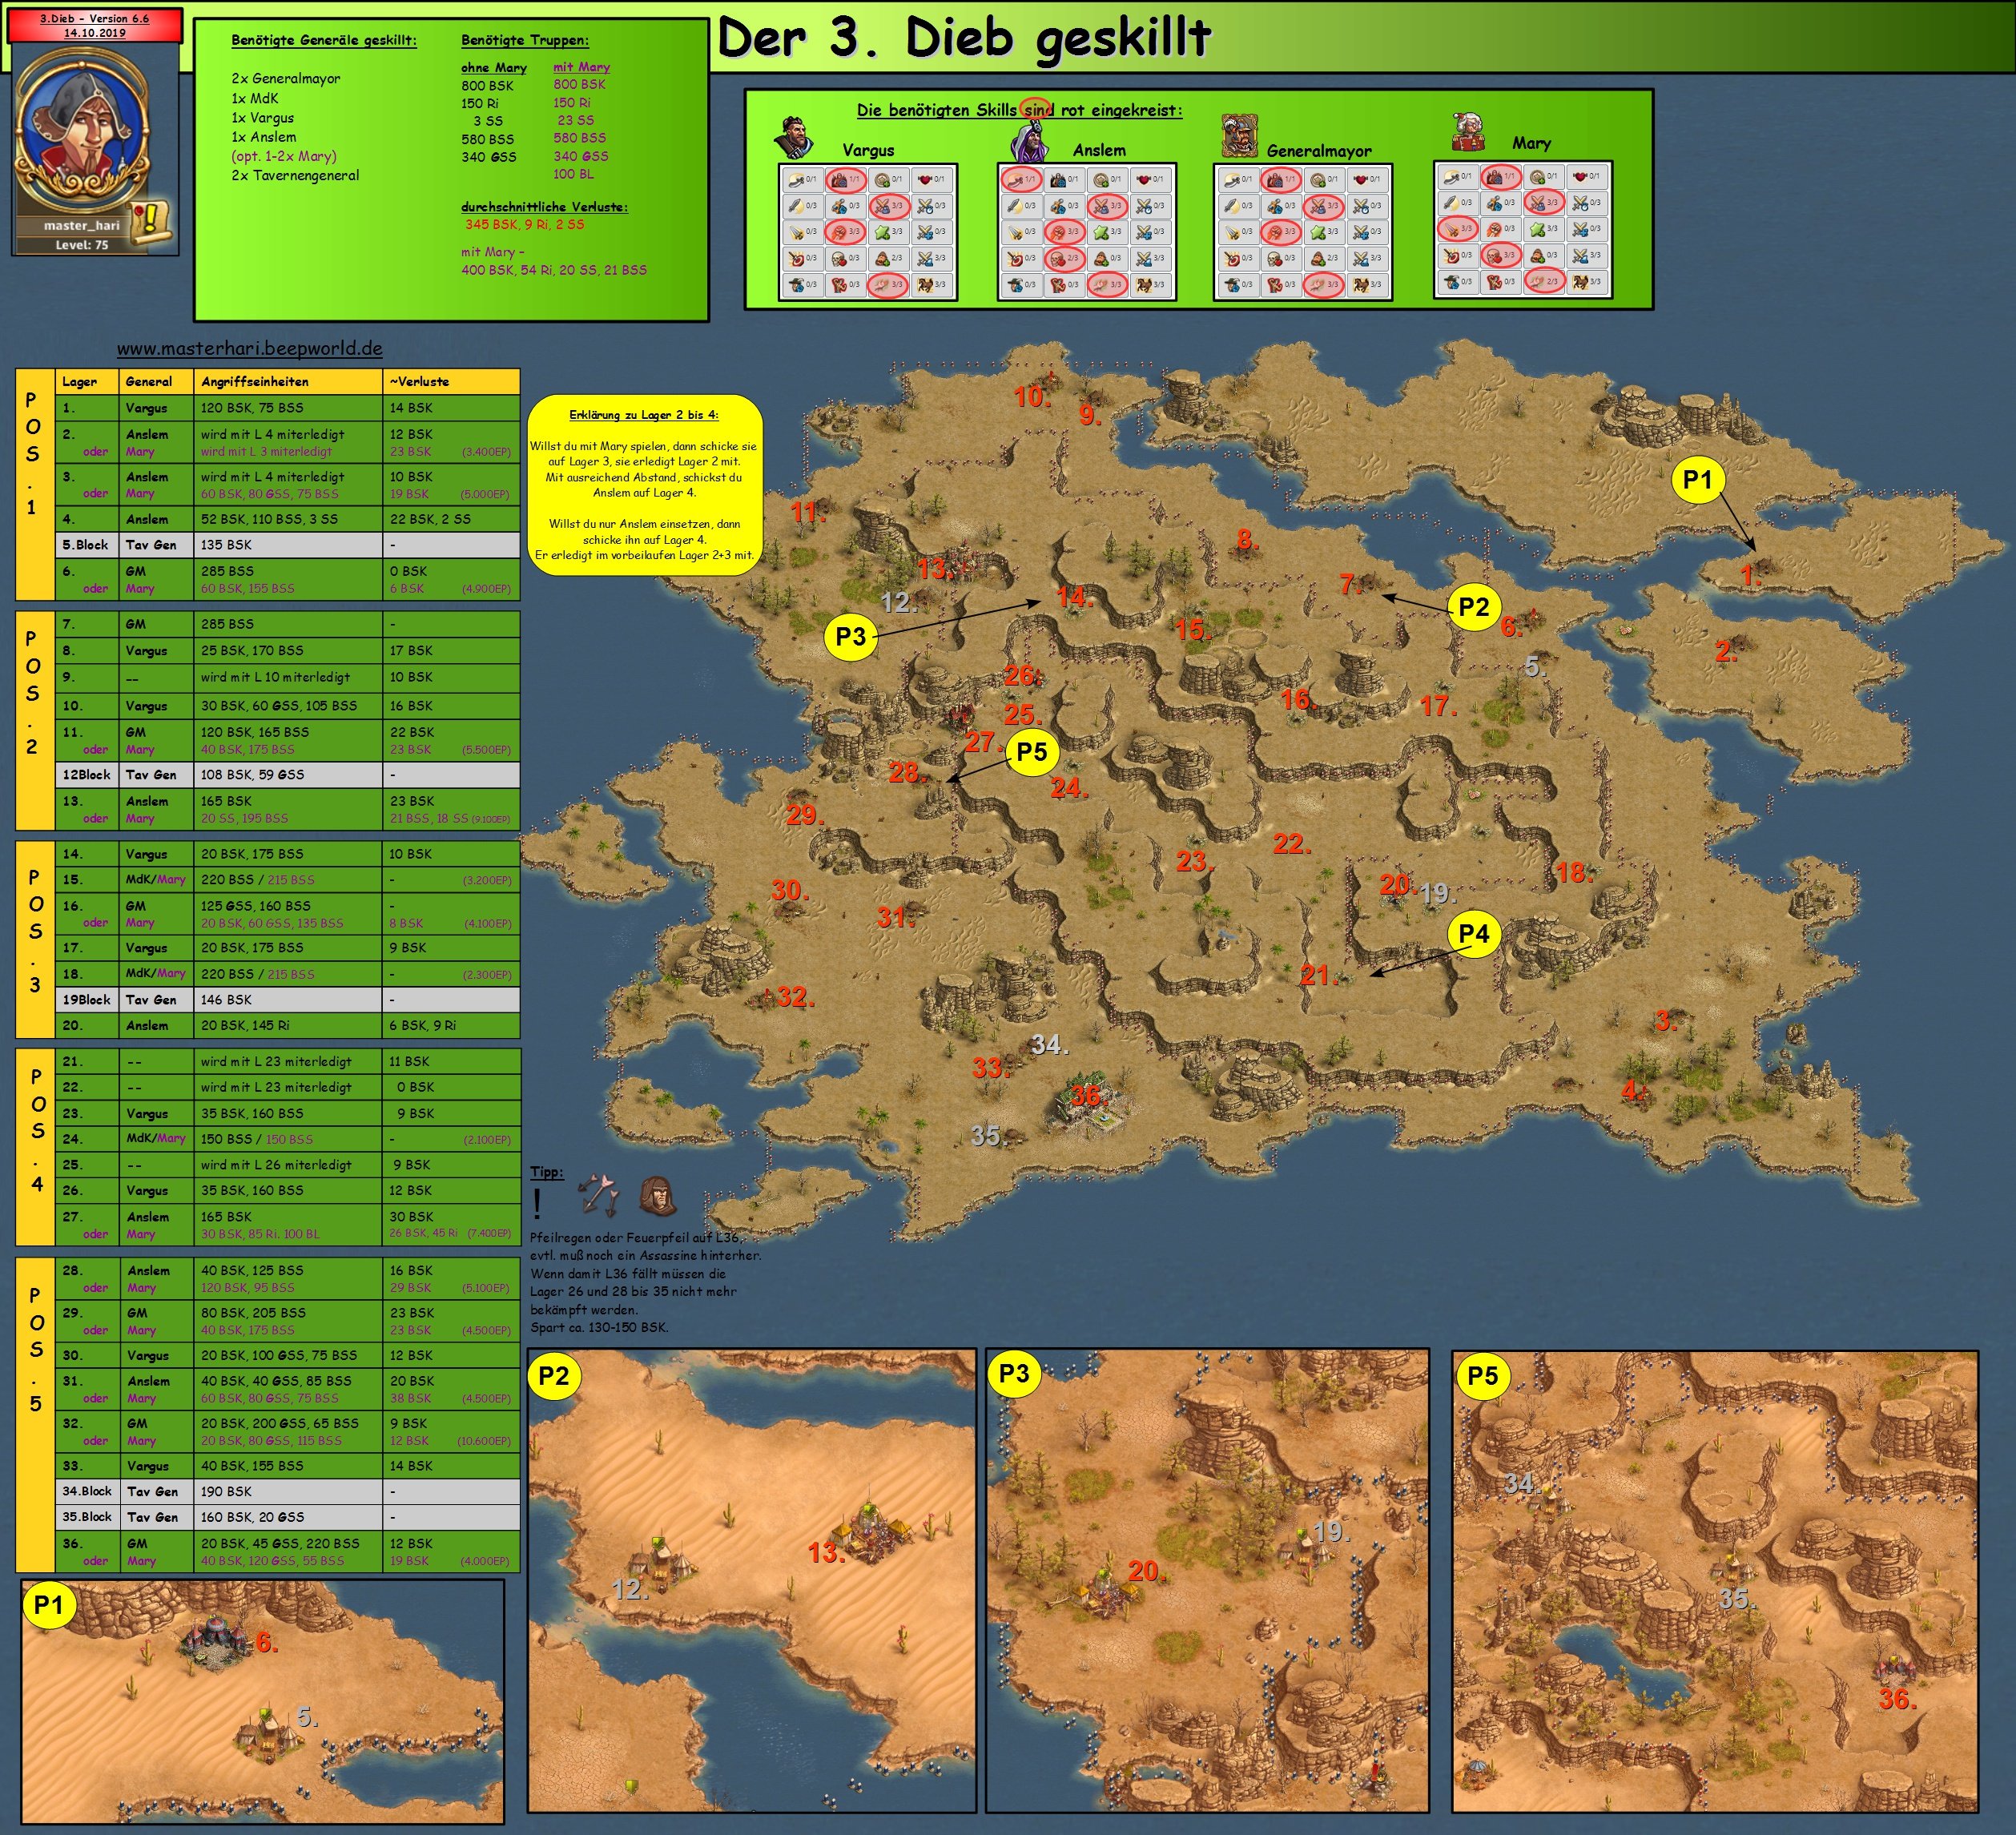The image size is (2016, 1835).
Task: Open the P1 inset map thumbnail
Action: click(x=262, y=1701)
